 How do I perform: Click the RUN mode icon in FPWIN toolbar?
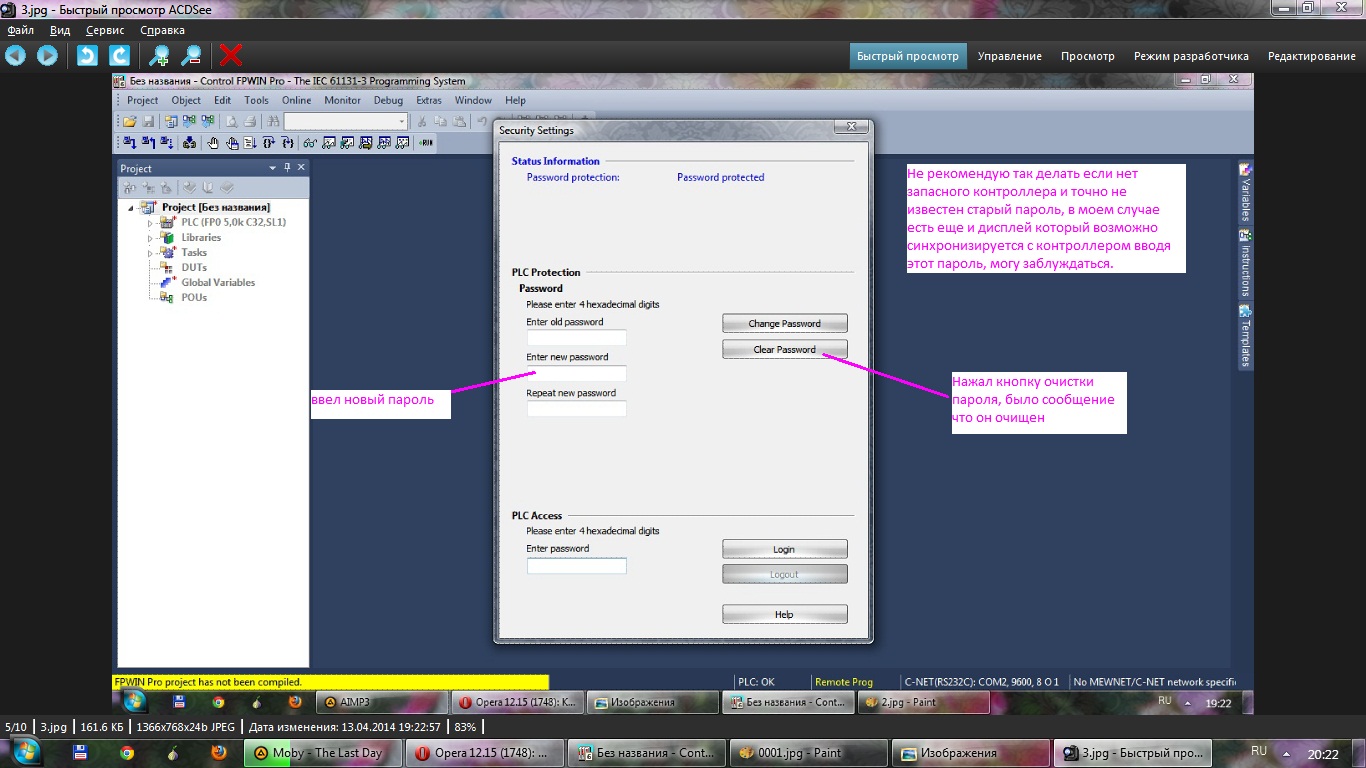pyautogui.click(x=427, y=143)
